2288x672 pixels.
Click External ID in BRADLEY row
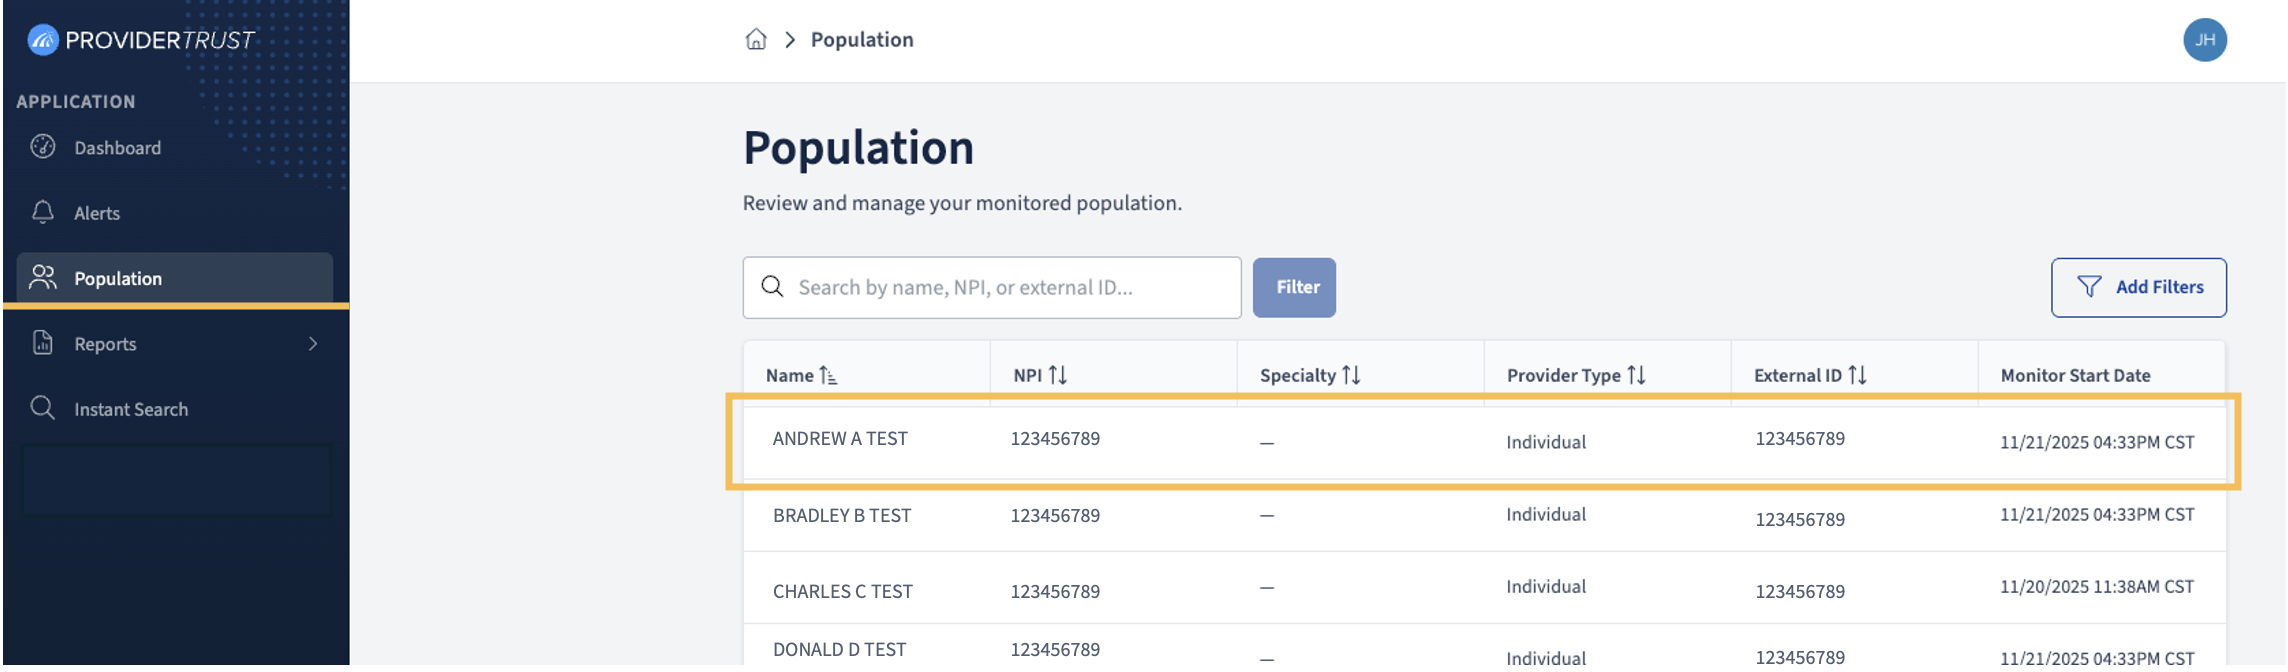tap(1800, 520)
